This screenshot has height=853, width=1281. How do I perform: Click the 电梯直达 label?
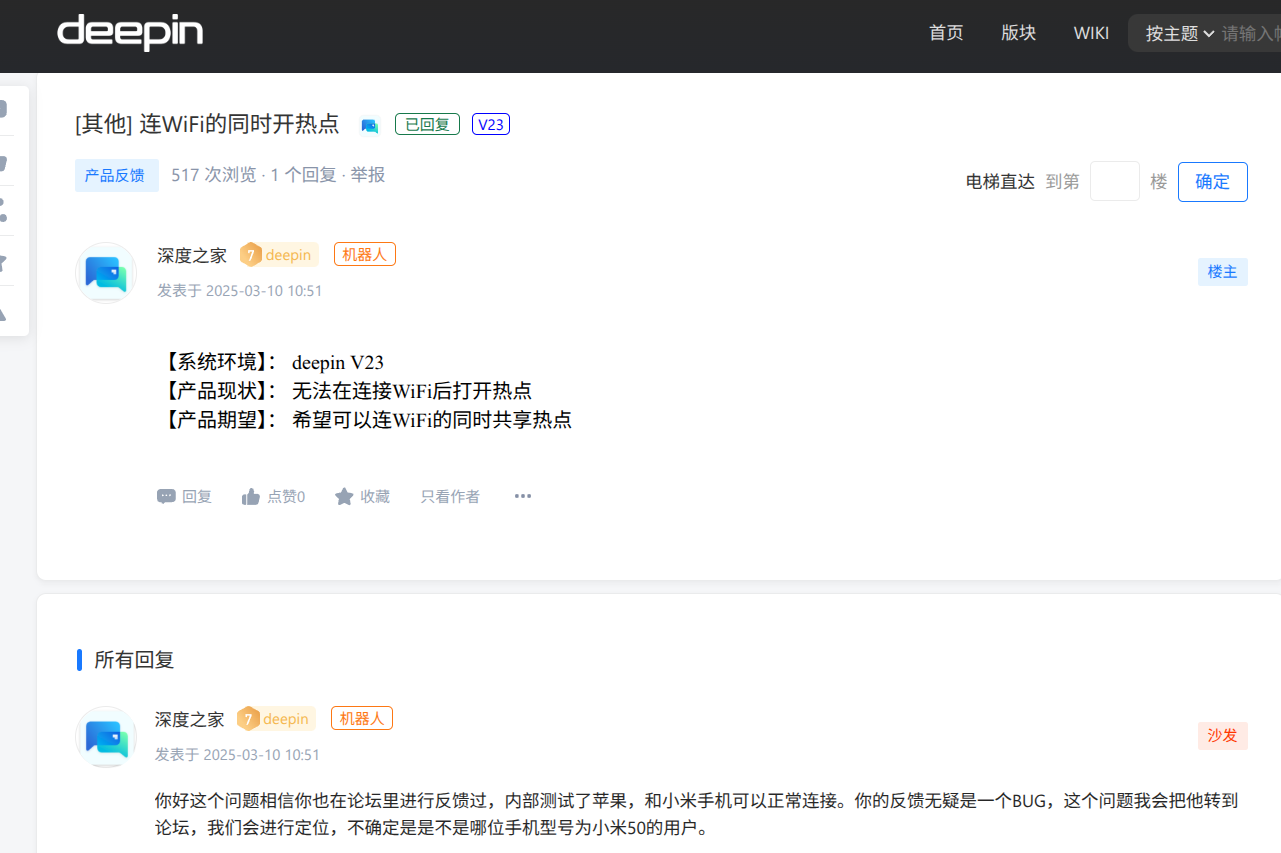pyautogui.click(x=1000, y=182)
